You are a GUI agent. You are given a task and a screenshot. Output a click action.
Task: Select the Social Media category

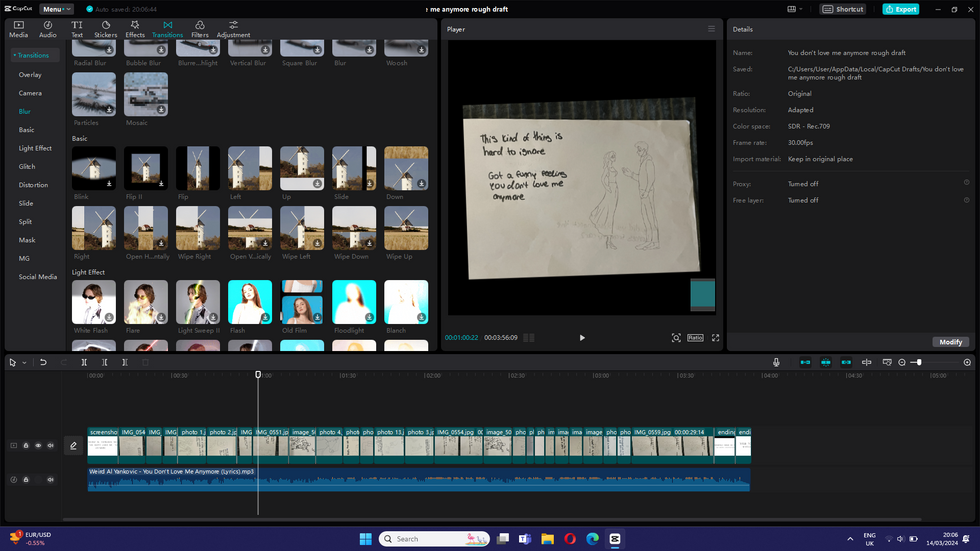click(x=38, y=277)
